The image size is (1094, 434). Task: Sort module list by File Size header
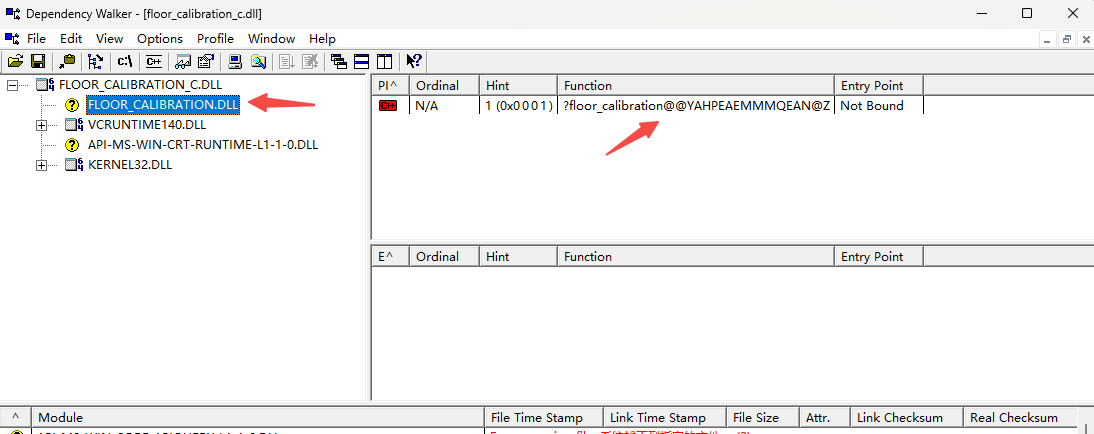[763, 418]
